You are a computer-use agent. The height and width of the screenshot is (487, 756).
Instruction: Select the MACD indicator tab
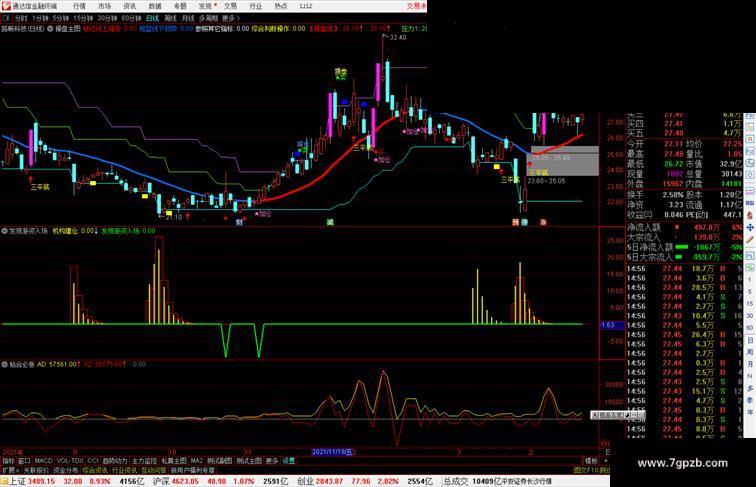tap(43, 461)
